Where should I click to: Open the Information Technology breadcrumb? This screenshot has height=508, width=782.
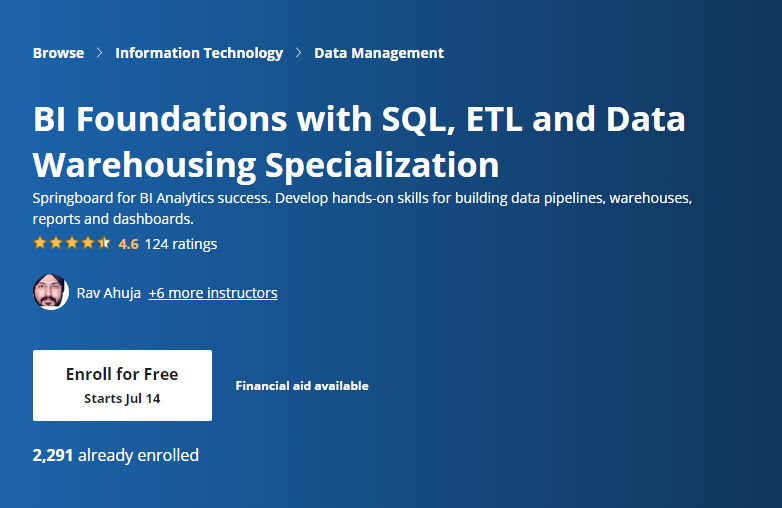point(199,53)
